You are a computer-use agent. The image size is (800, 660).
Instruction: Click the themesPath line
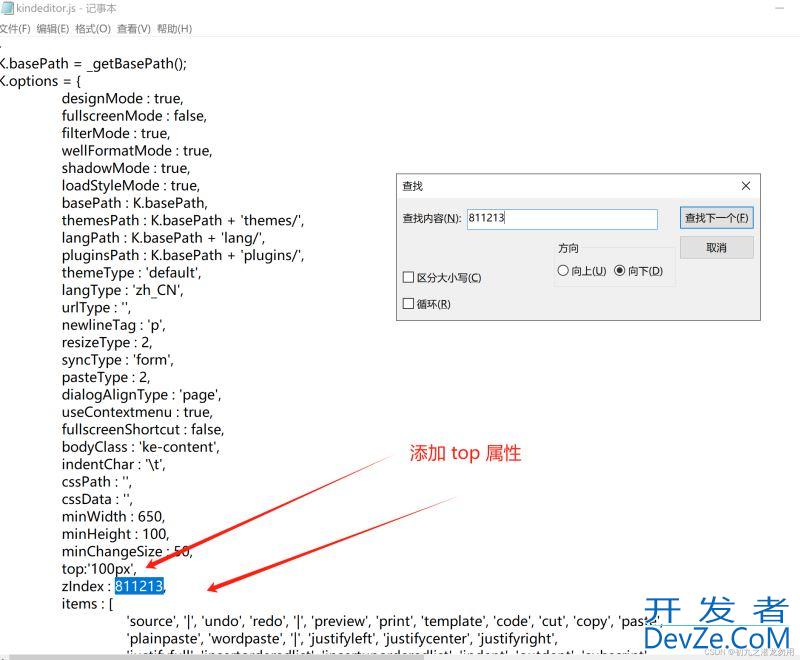183,220
